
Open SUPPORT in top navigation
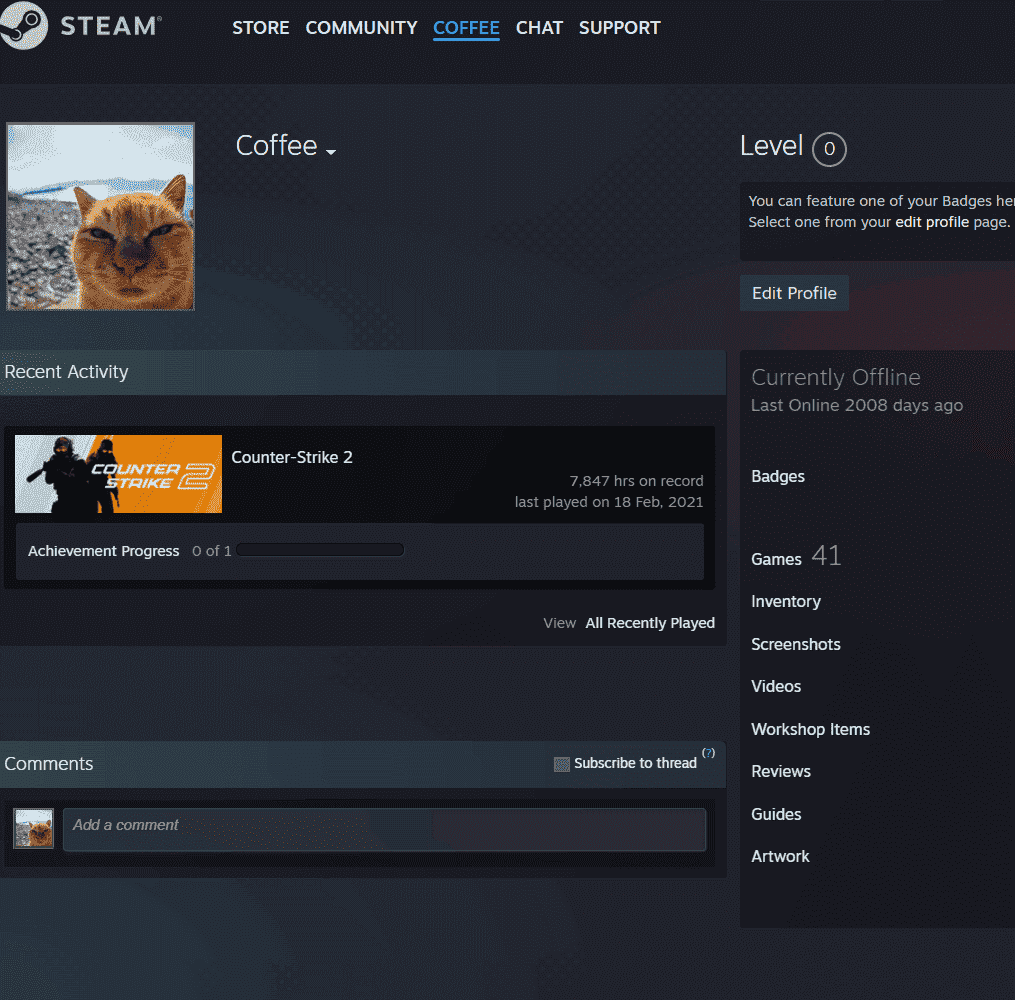[619, 28]
